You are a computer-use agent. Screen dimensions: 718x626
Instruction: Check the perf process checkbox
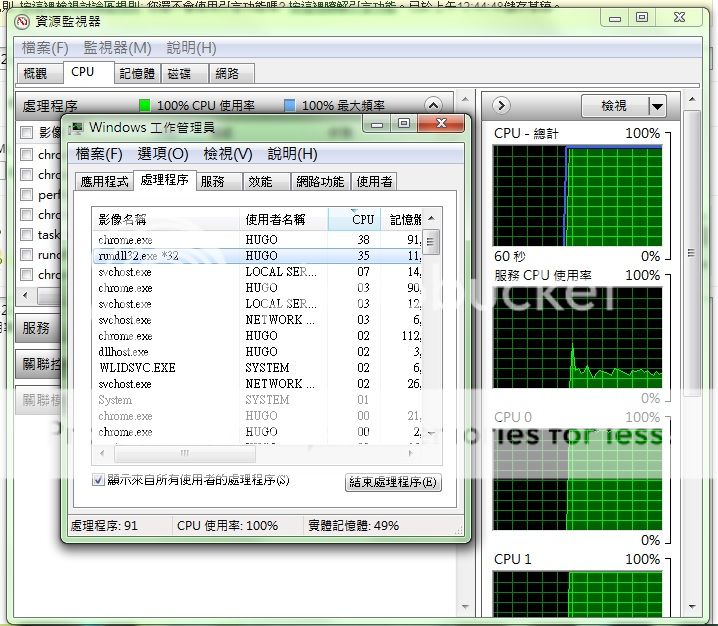point(27,195)
